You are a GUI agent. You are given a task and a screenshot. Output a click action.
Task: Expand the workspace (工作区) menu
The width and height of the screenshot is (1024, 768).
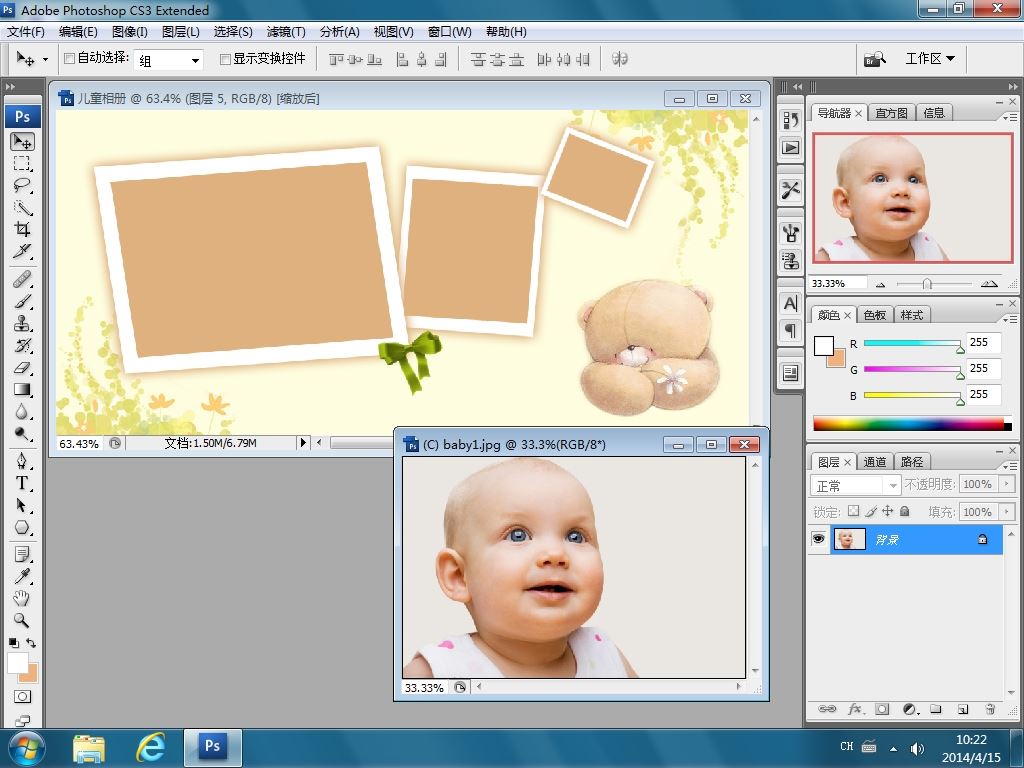(x=929, y=59)
